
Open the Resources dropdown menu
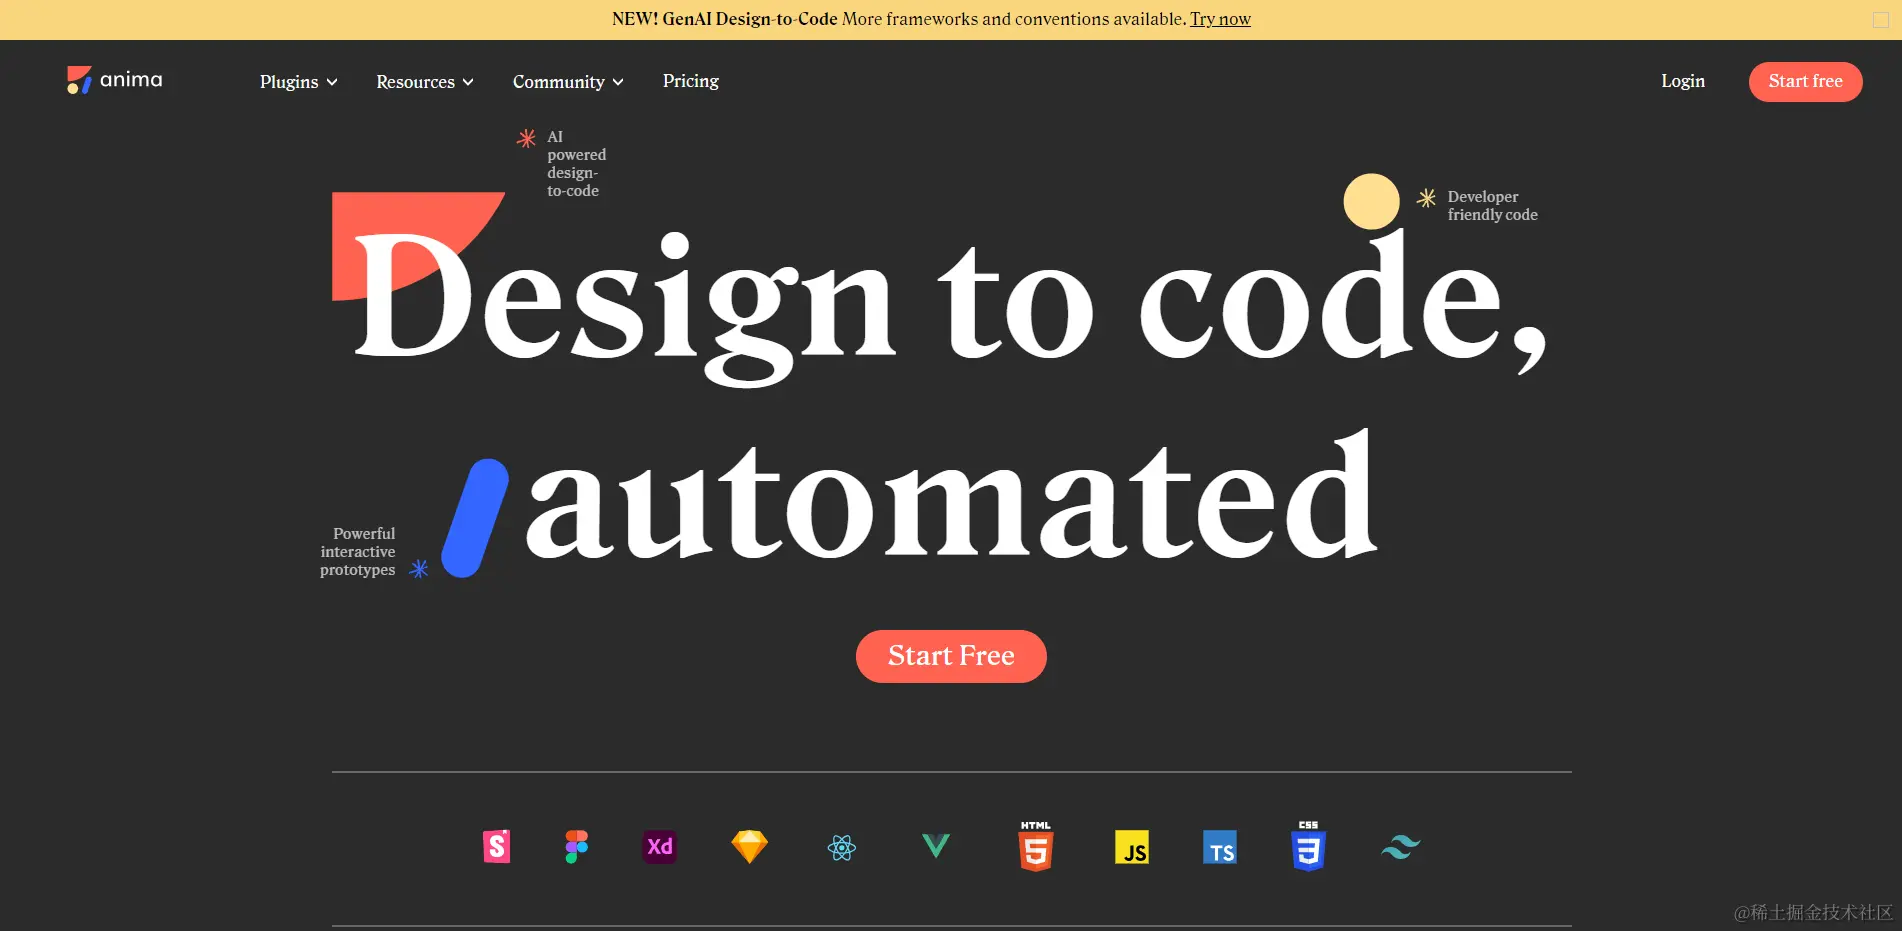pos(425,82)
